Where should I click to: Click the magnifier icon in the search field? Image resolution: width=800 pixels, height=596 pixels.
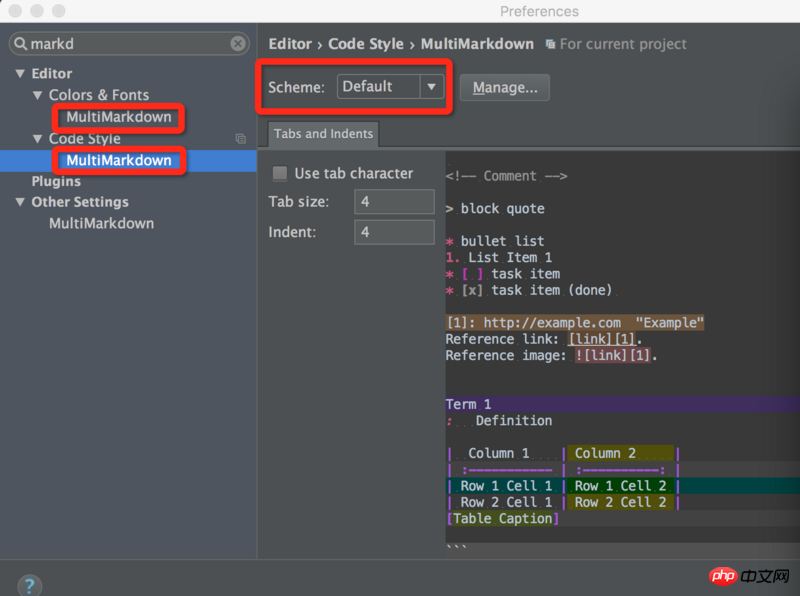tap(21, 44)
